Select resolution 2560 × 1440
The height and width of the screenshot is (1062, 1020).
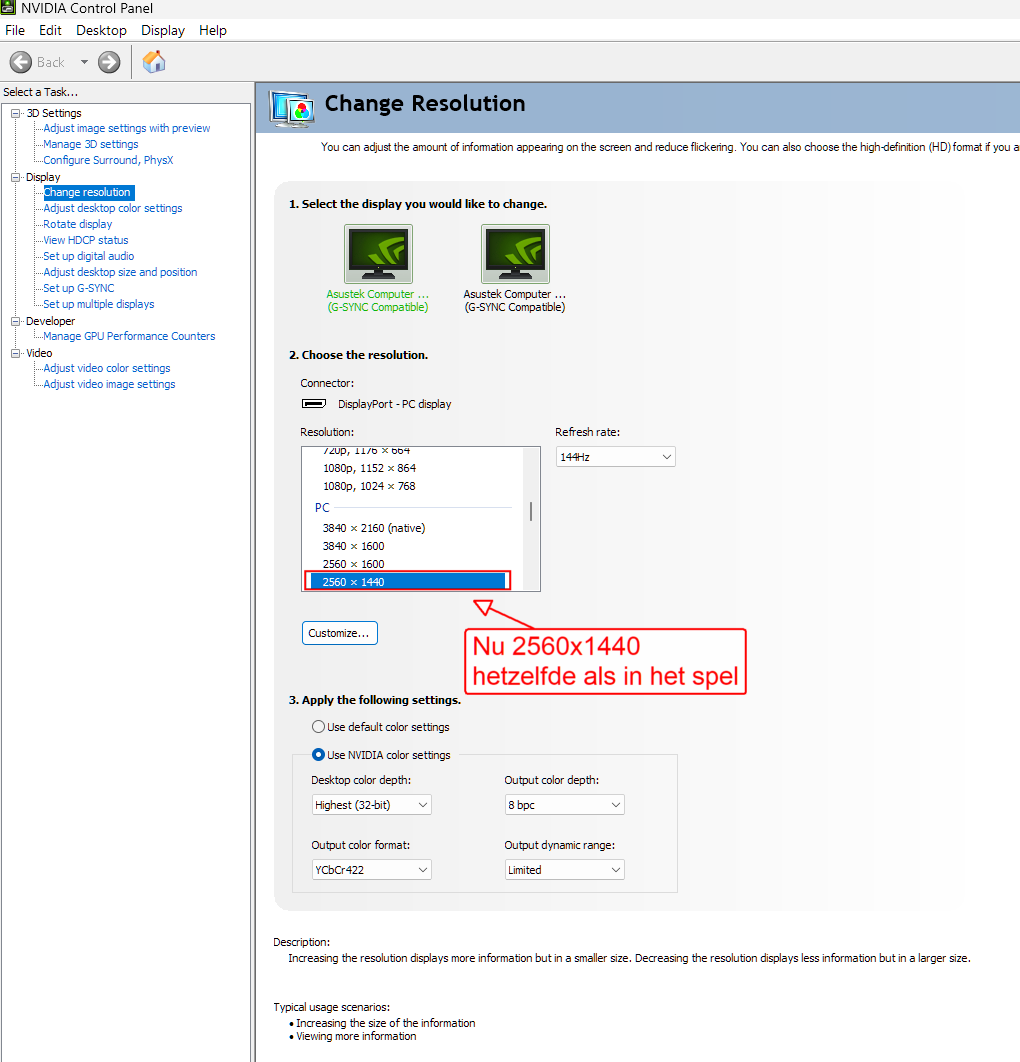tap(408, 582)
